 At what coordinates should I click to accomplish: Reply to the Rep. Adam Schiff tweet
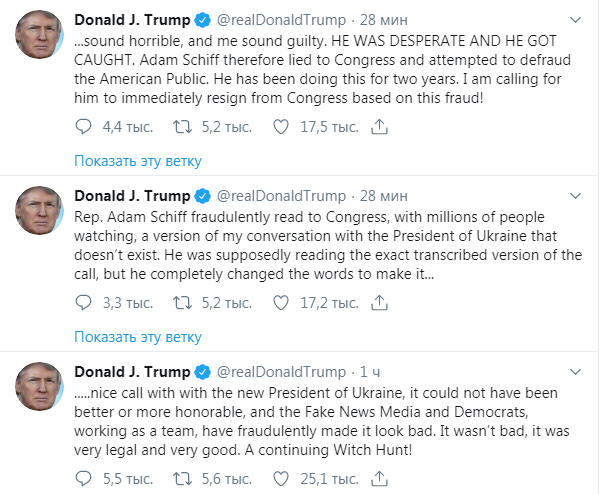[x=84, y=300]
